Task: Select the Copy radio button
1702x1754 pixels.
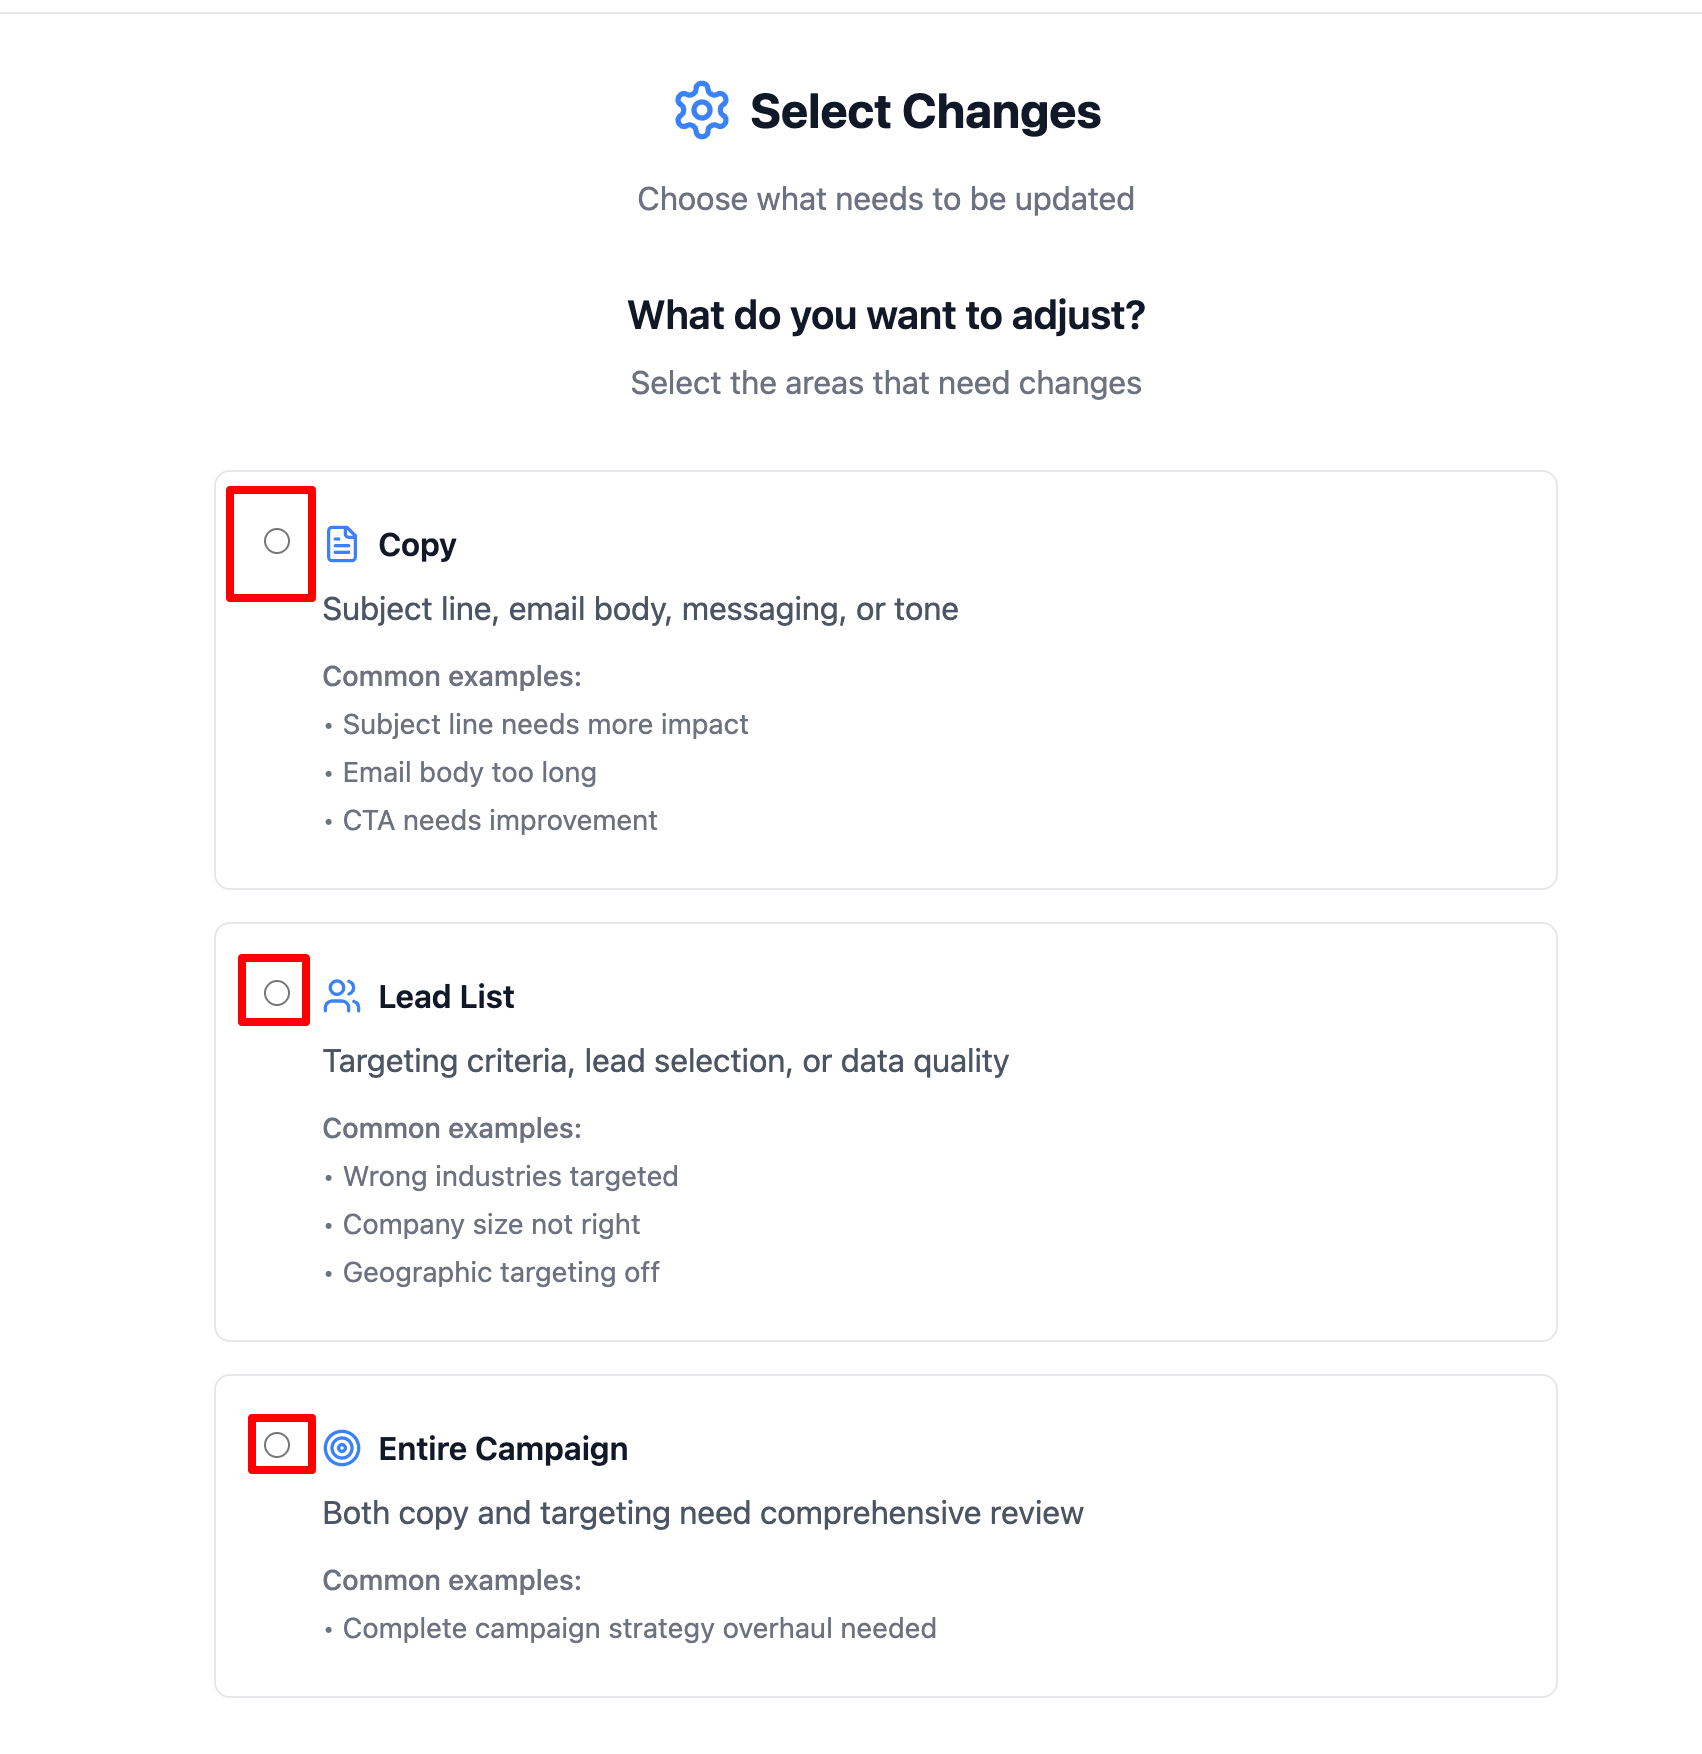Action: pyautogui.click(x=277, y=542)
